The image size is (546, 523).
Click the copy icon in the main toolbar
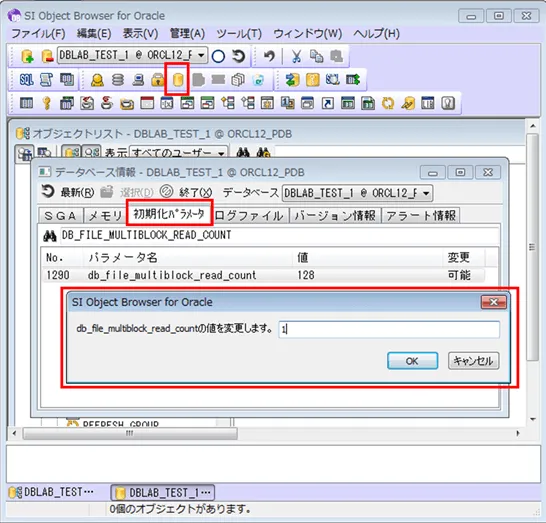316,56
